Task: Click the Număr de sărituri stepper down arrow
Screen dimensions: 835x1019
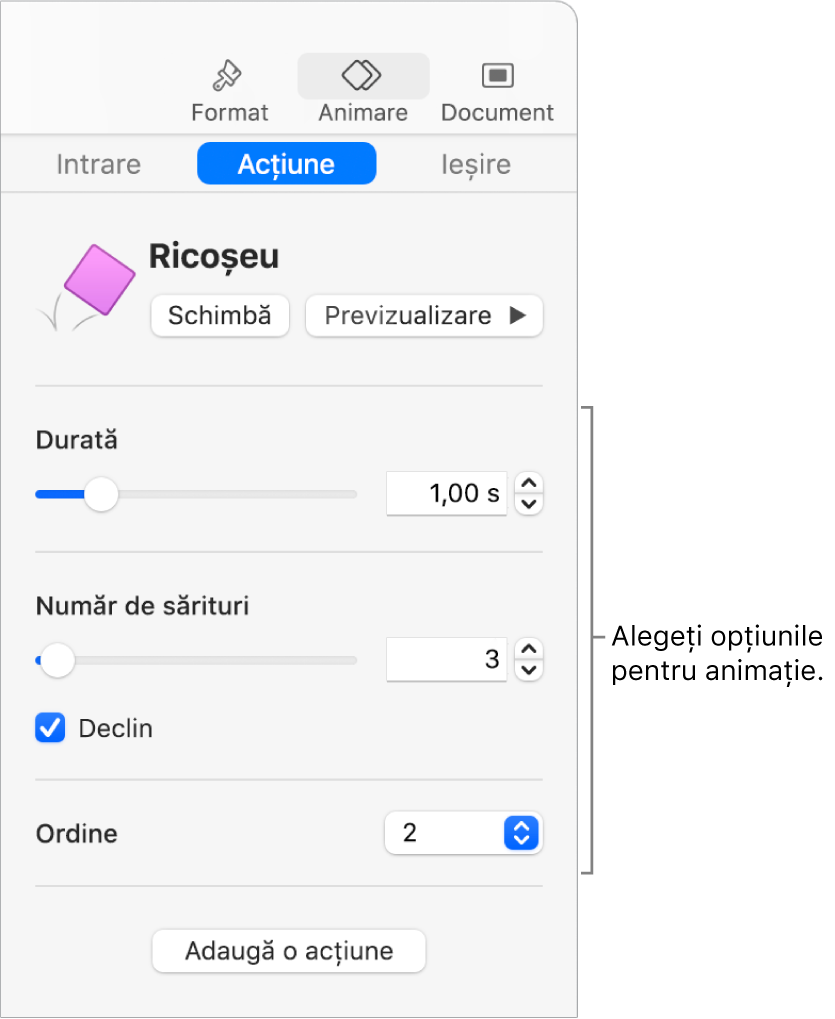Action: point(528,669)
